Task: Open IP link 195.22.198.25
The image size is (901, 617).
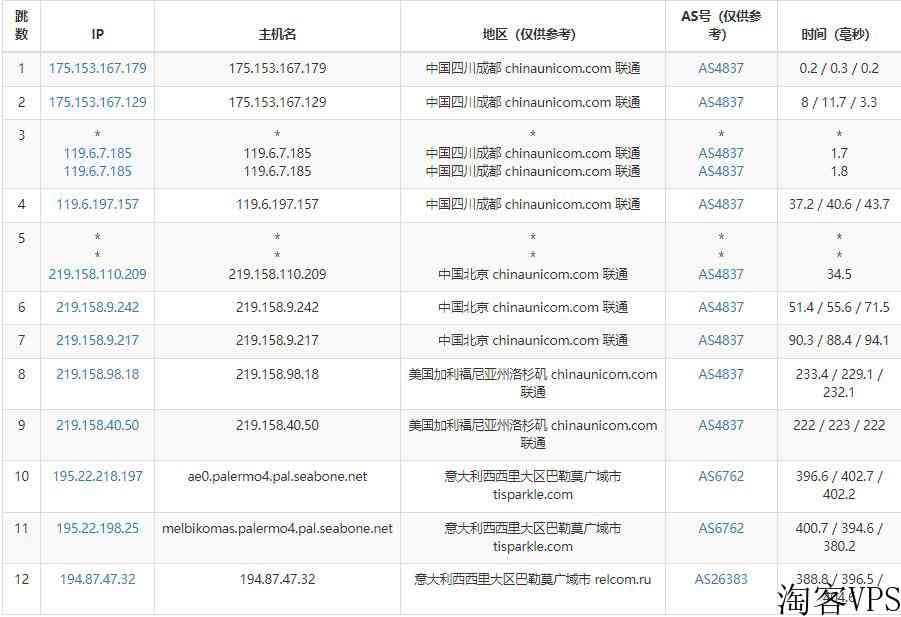Action: pyautogui.click(x=97, y=528)
